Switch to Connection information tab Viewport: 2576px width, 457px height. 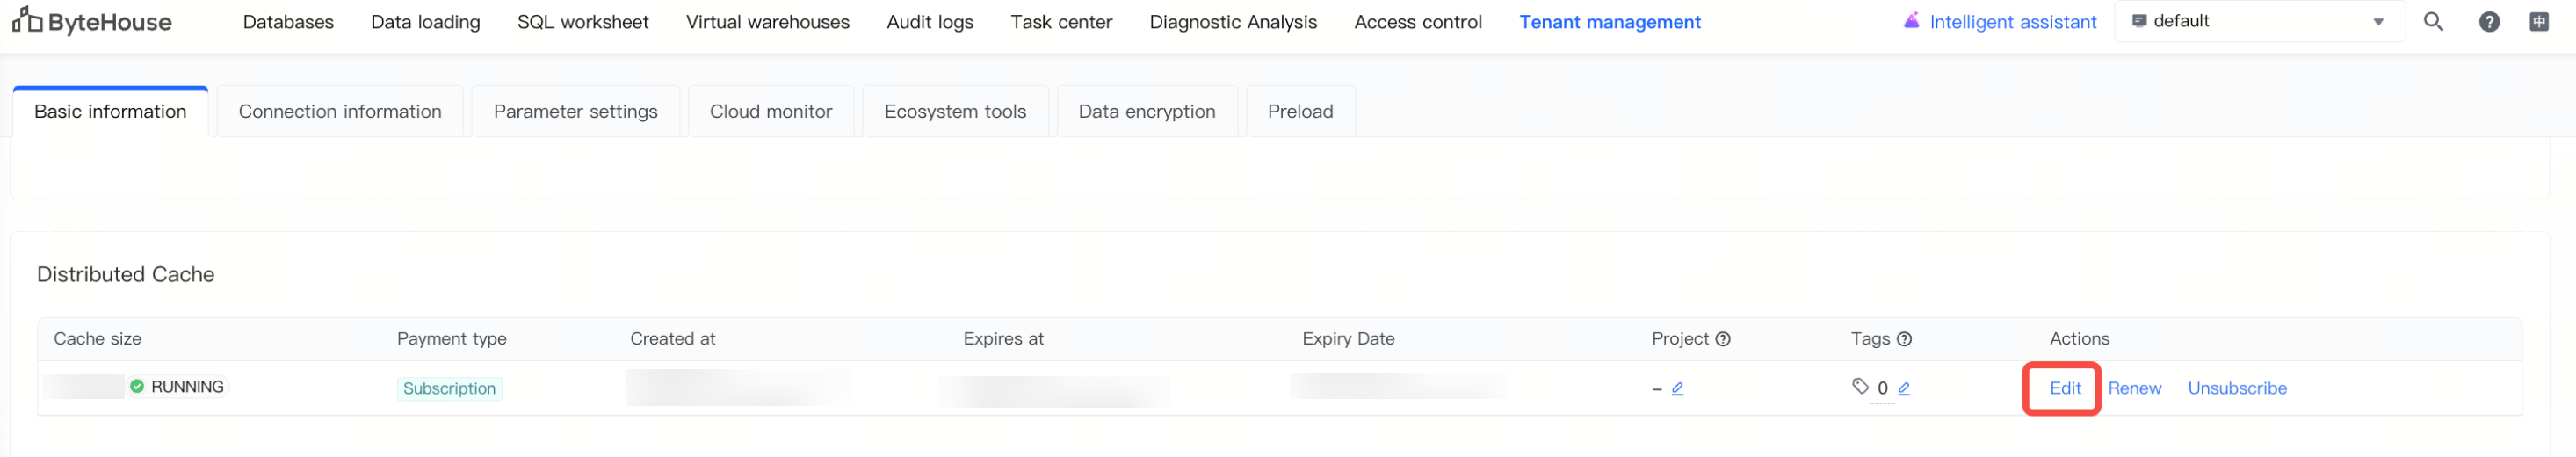click(340, 112)
